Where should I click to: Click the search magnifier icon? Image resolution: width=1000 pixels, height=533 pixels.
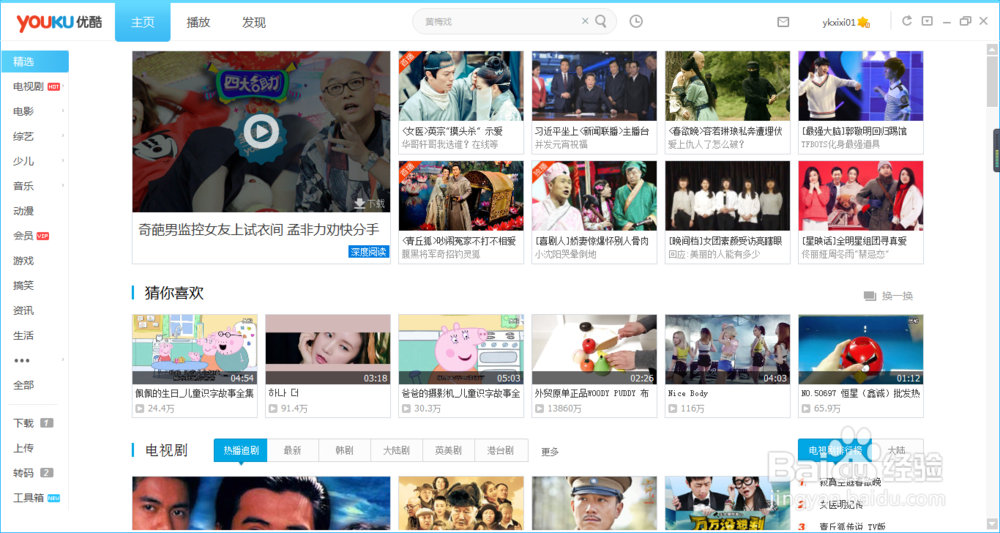[601, 21]
